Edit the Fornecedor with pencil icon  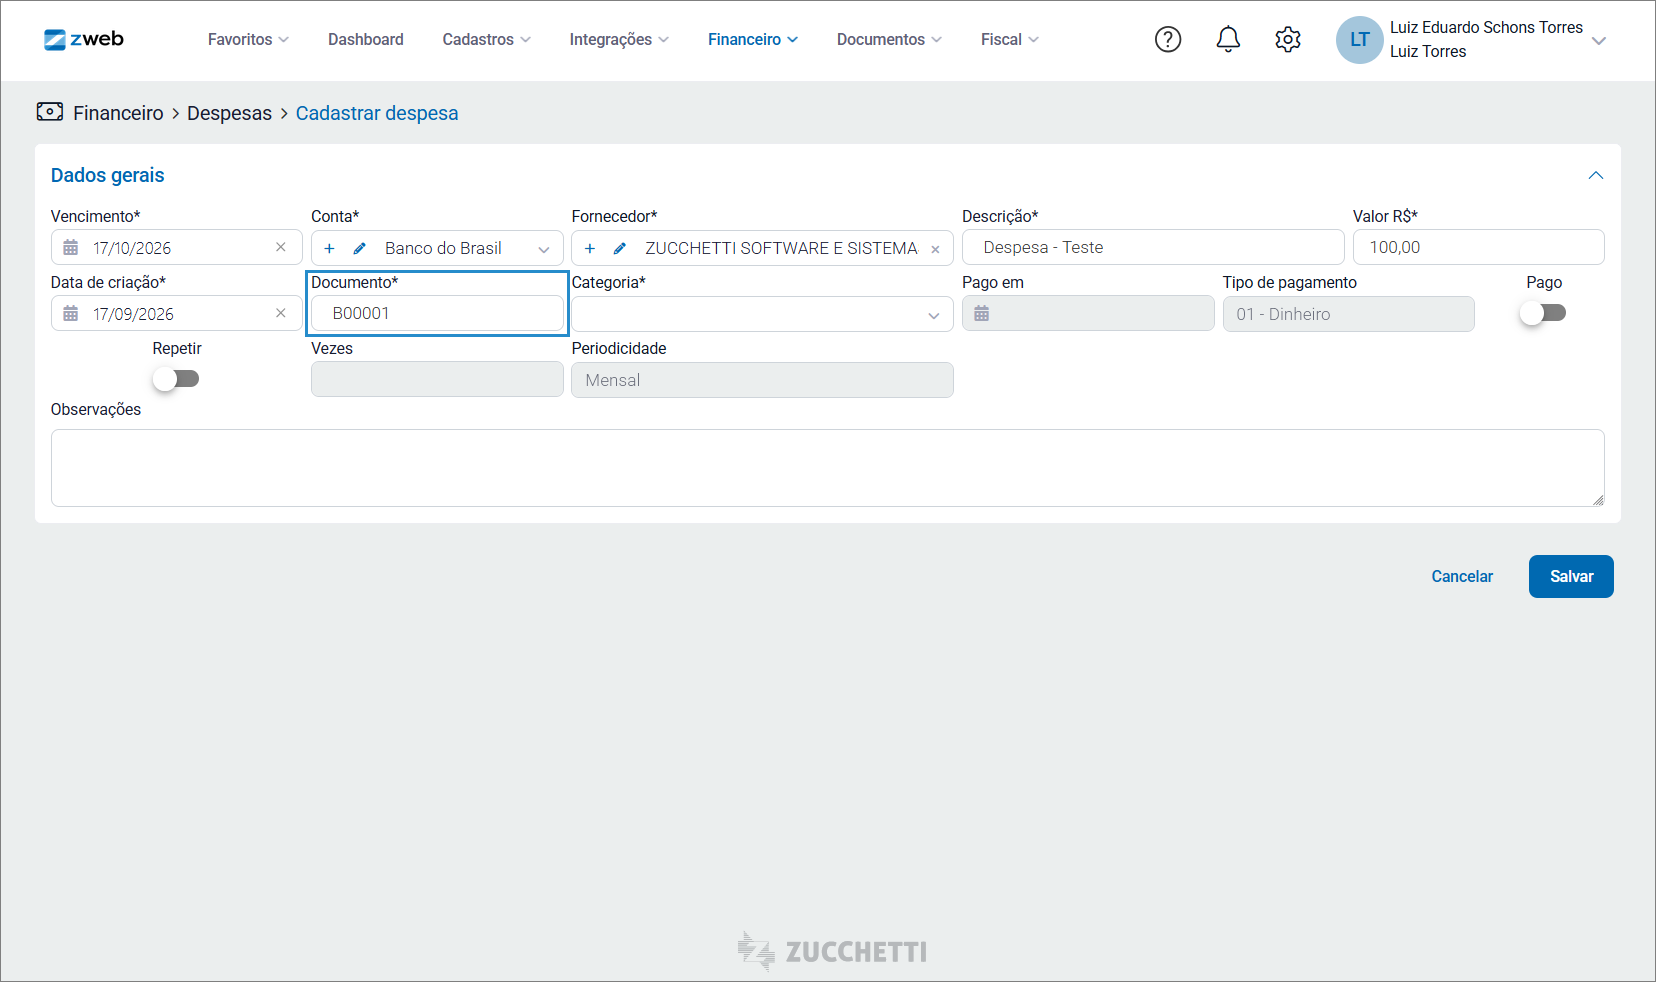620,248
